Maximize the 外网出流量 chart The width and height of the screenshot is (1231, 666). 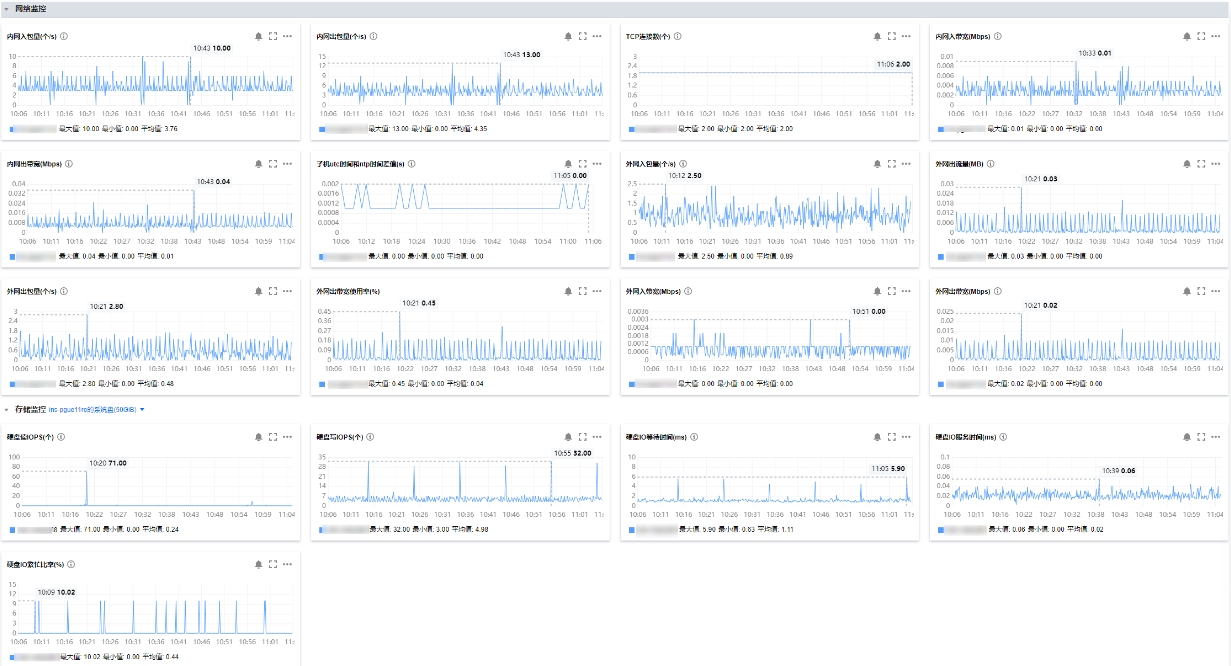[x=1202, y=163]
